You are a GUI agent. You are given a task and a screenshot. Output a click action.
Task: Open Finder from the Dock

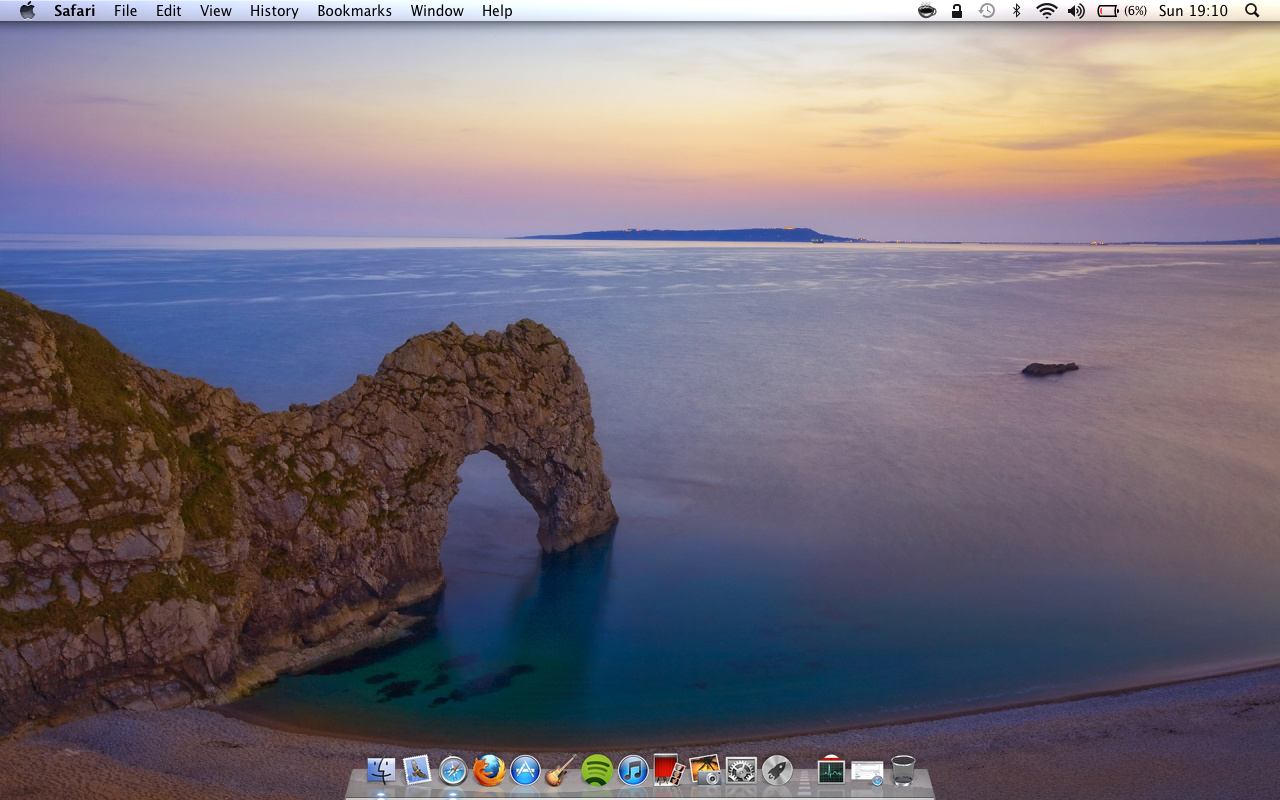[x=381, y=770]
